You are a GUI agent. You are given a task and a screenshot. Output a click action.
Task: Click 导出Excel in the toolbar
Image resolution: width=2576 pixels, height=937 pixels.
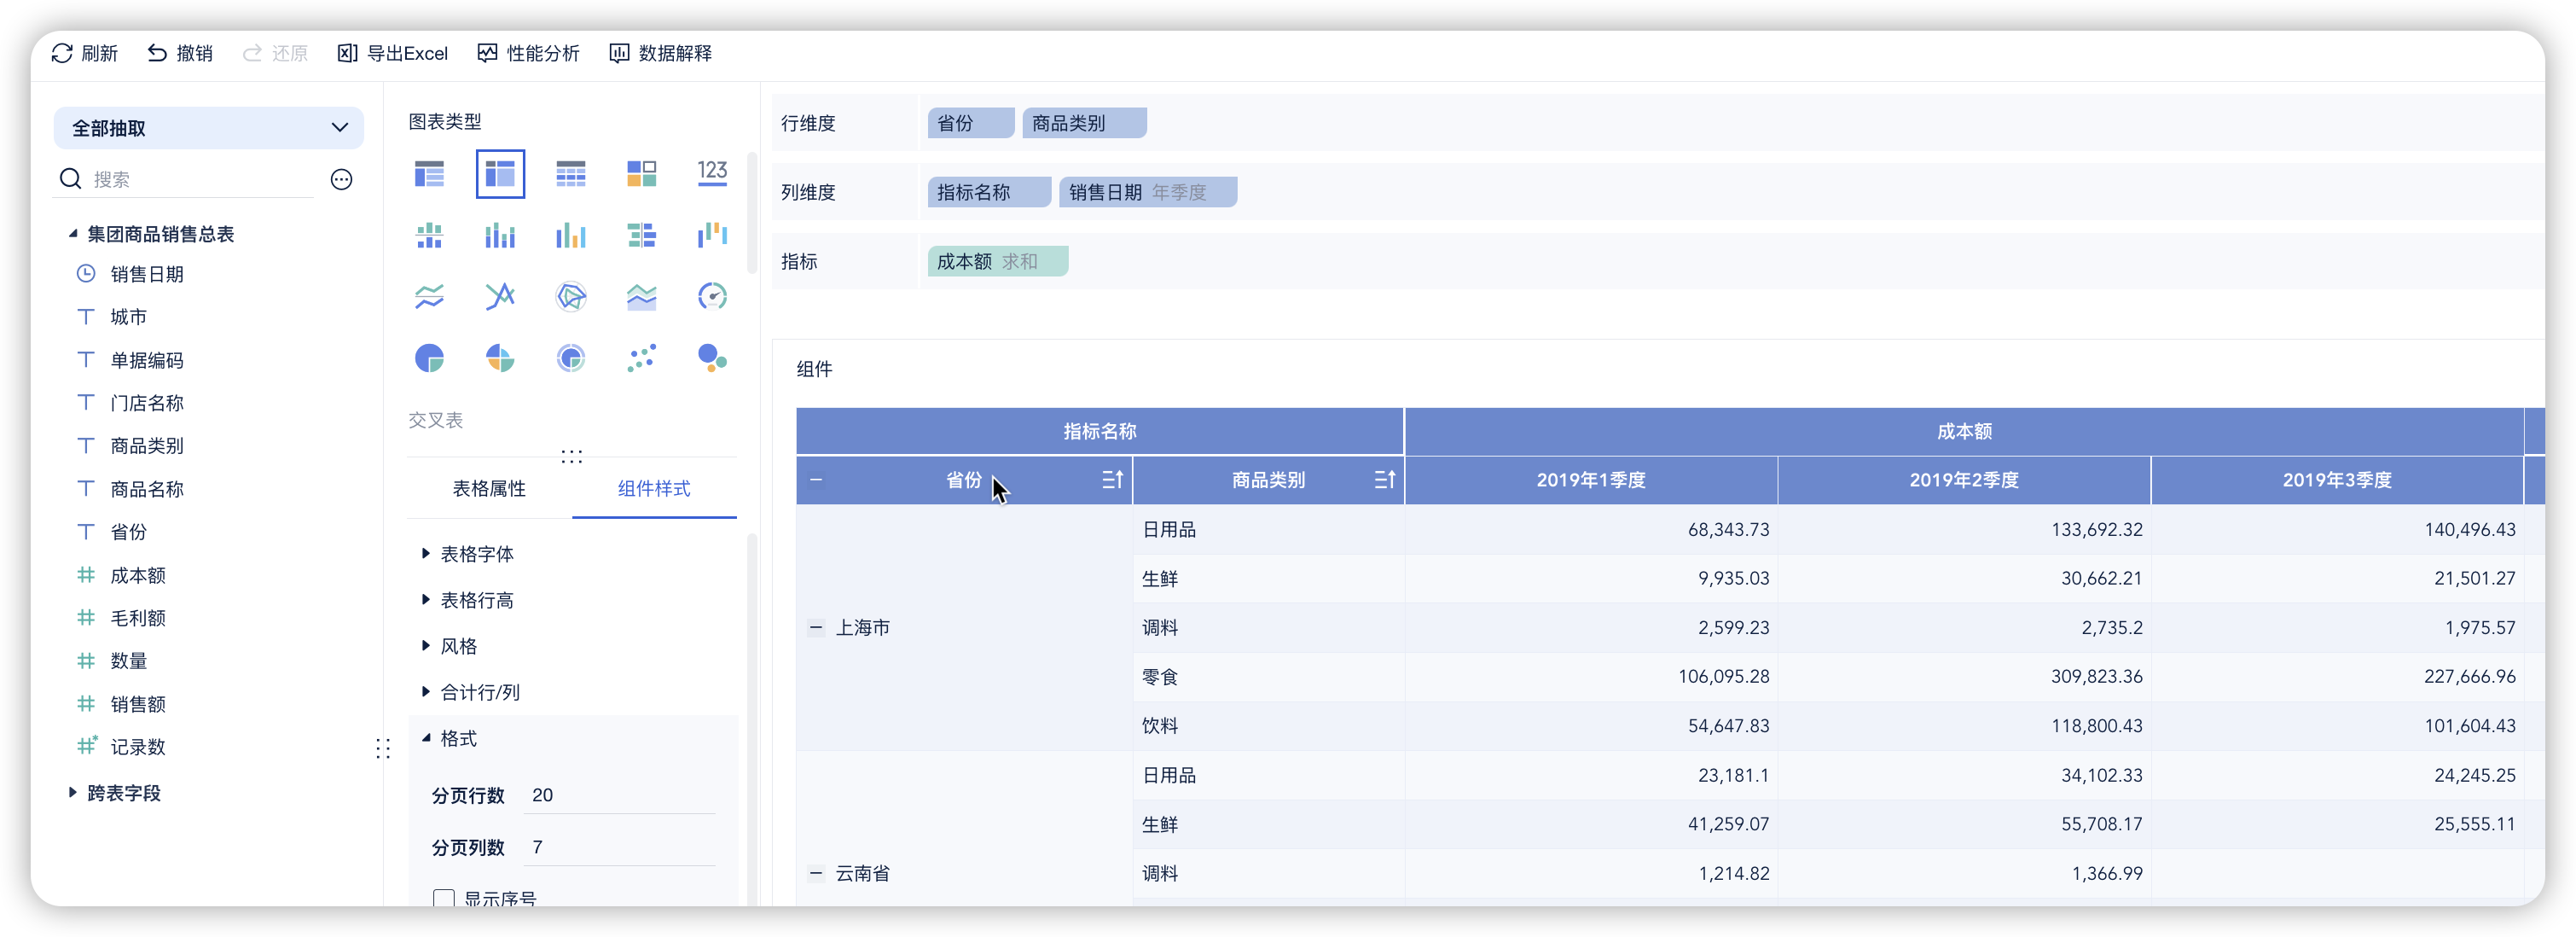(x=393, y=53)
